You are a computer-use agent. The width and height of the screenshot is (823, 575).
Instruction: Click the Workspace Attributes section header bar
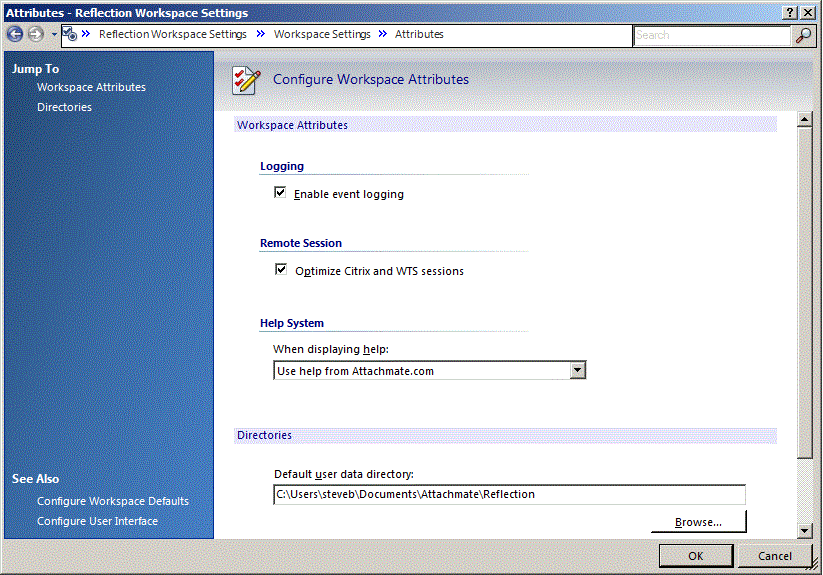coord(505,125)
